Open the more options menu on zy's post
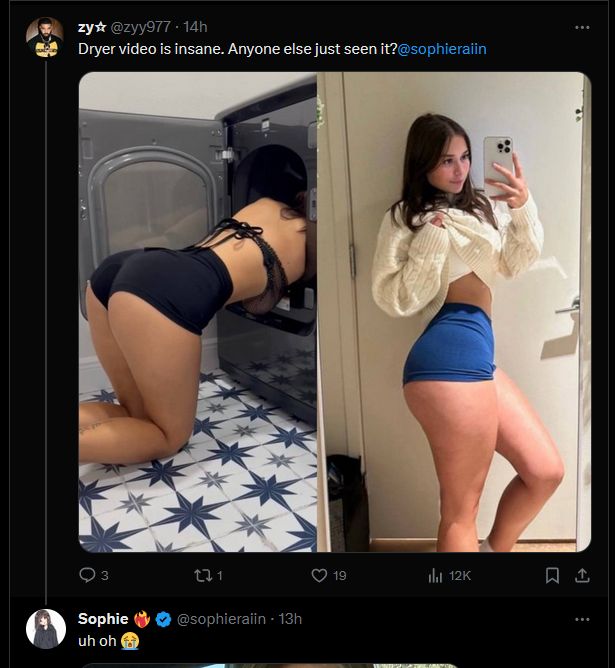615x668 pixels. [582, 27]
